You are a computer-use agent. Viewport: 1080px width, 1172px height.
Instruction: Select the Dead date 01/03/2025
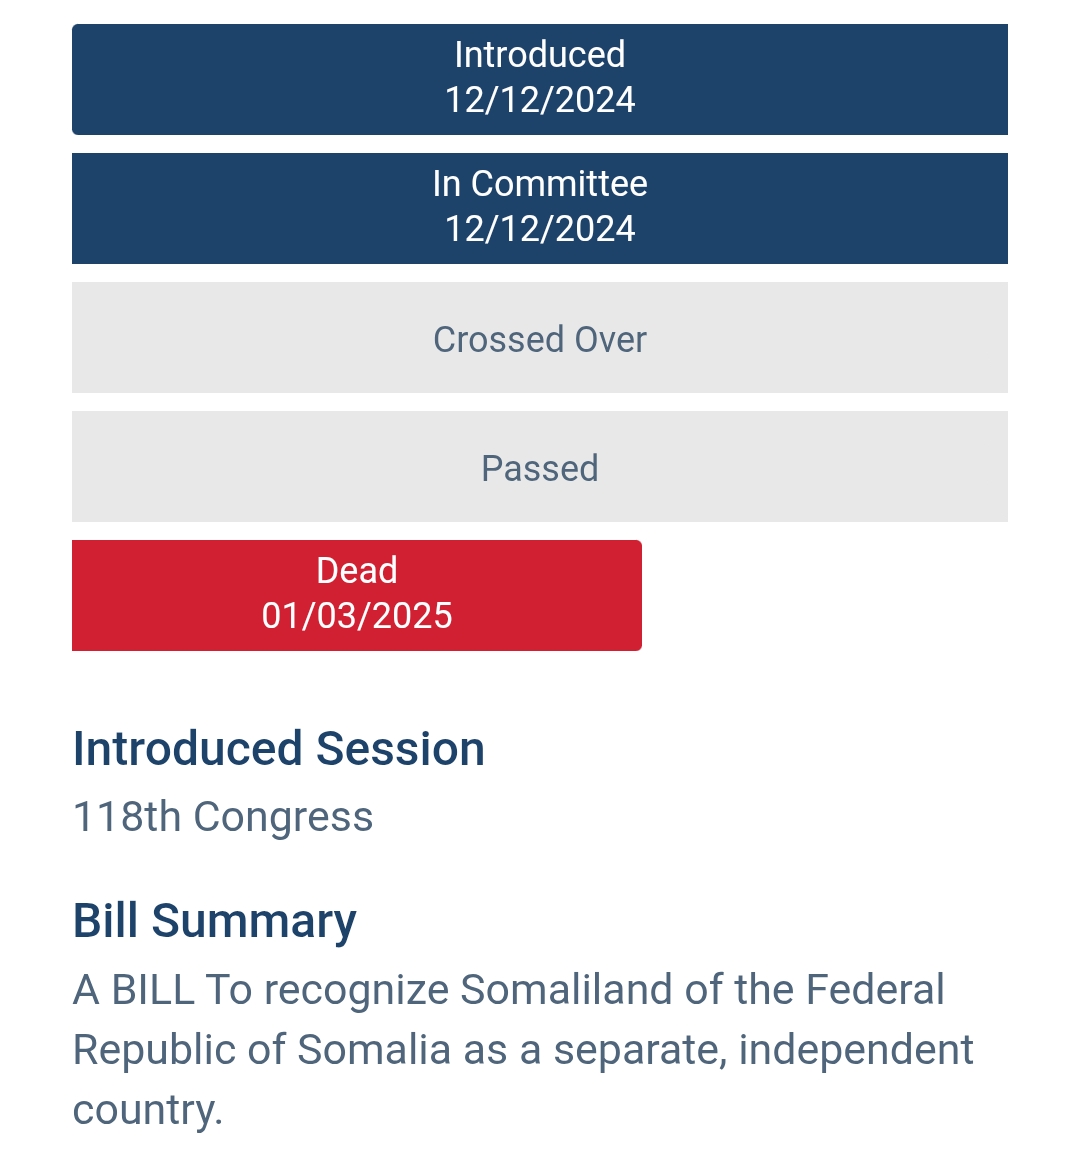pos(357,616)
